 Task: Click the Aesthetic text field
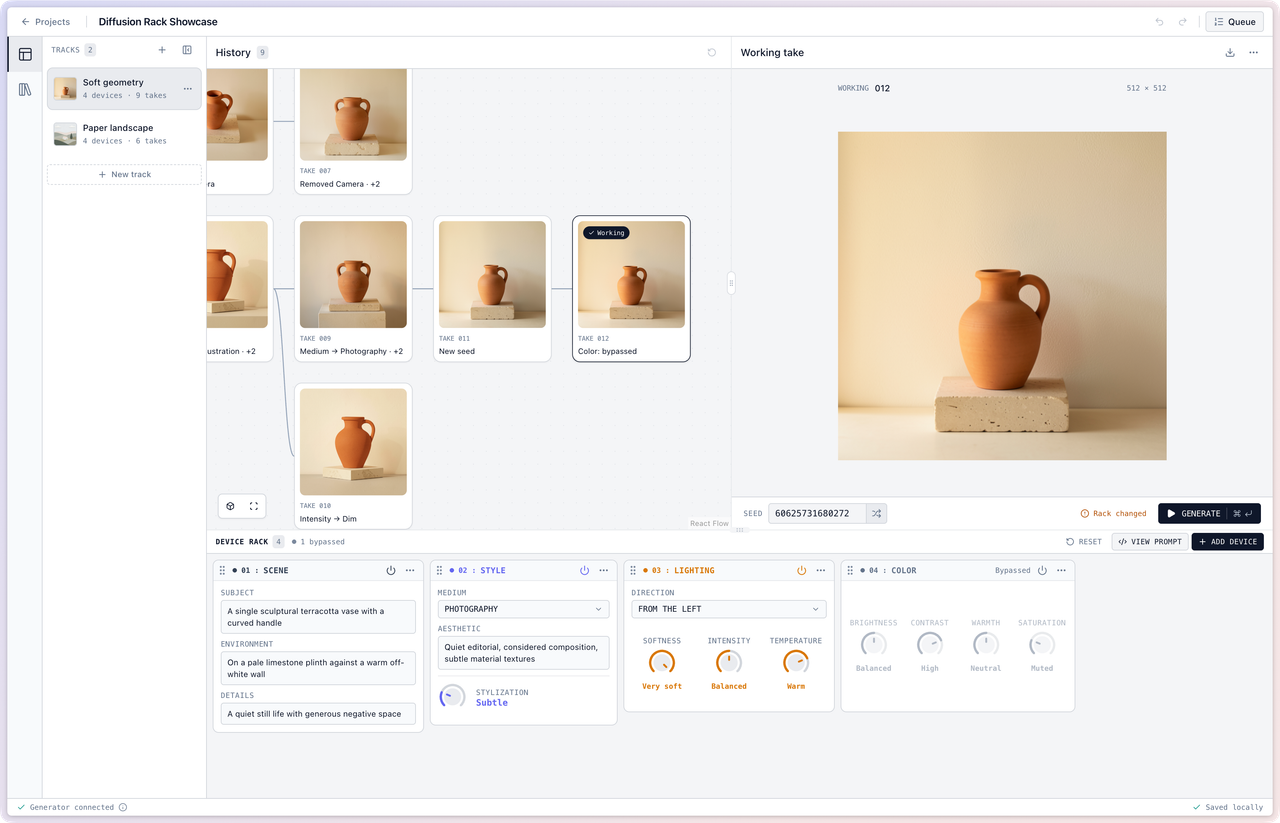[x=523, y=653]
